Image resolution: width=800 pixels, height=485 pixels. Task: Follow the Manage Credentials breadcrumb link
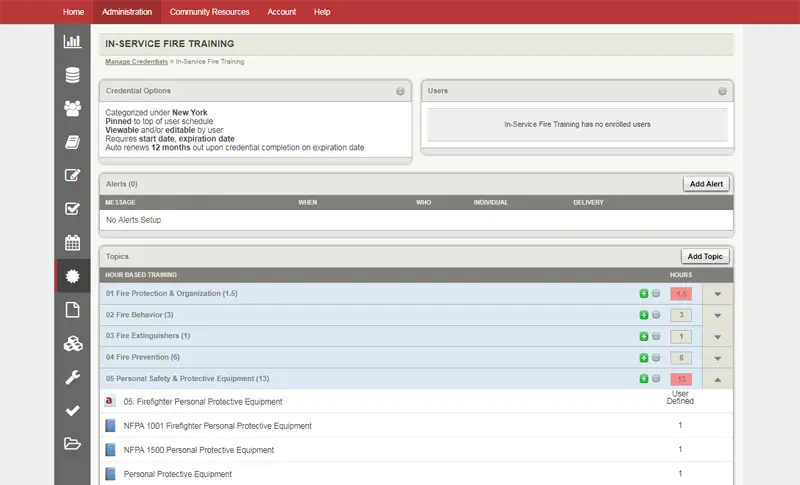tap(137, 62)
